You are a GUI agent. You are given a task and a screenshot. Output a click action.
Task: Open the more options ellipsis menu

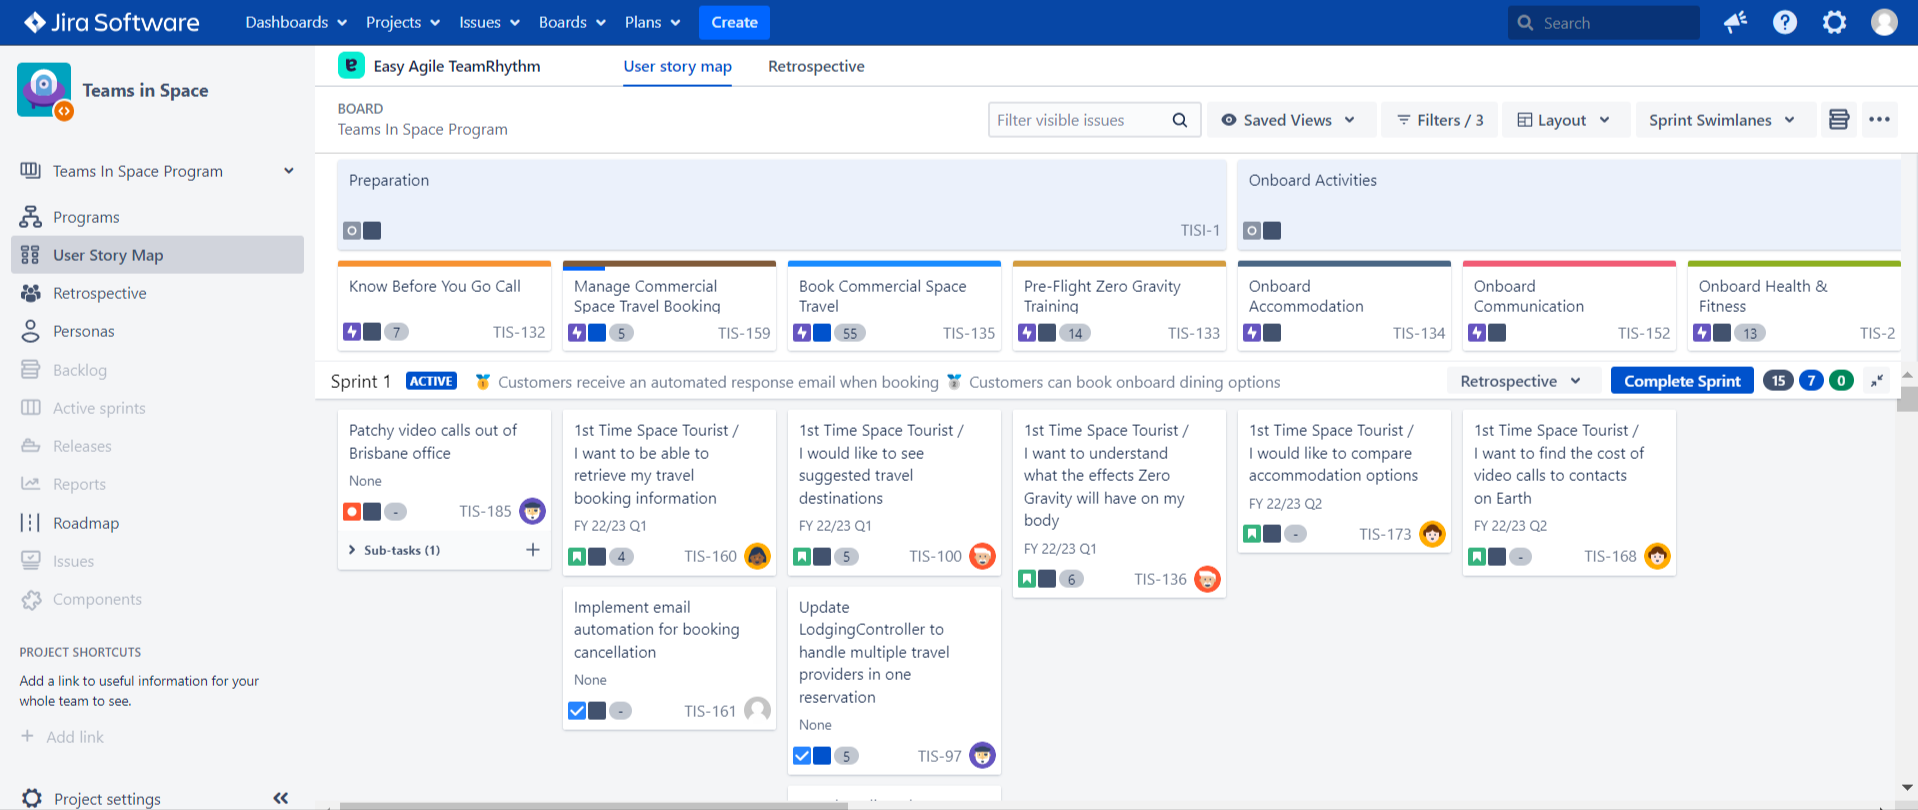click(x=1879, y=120)
